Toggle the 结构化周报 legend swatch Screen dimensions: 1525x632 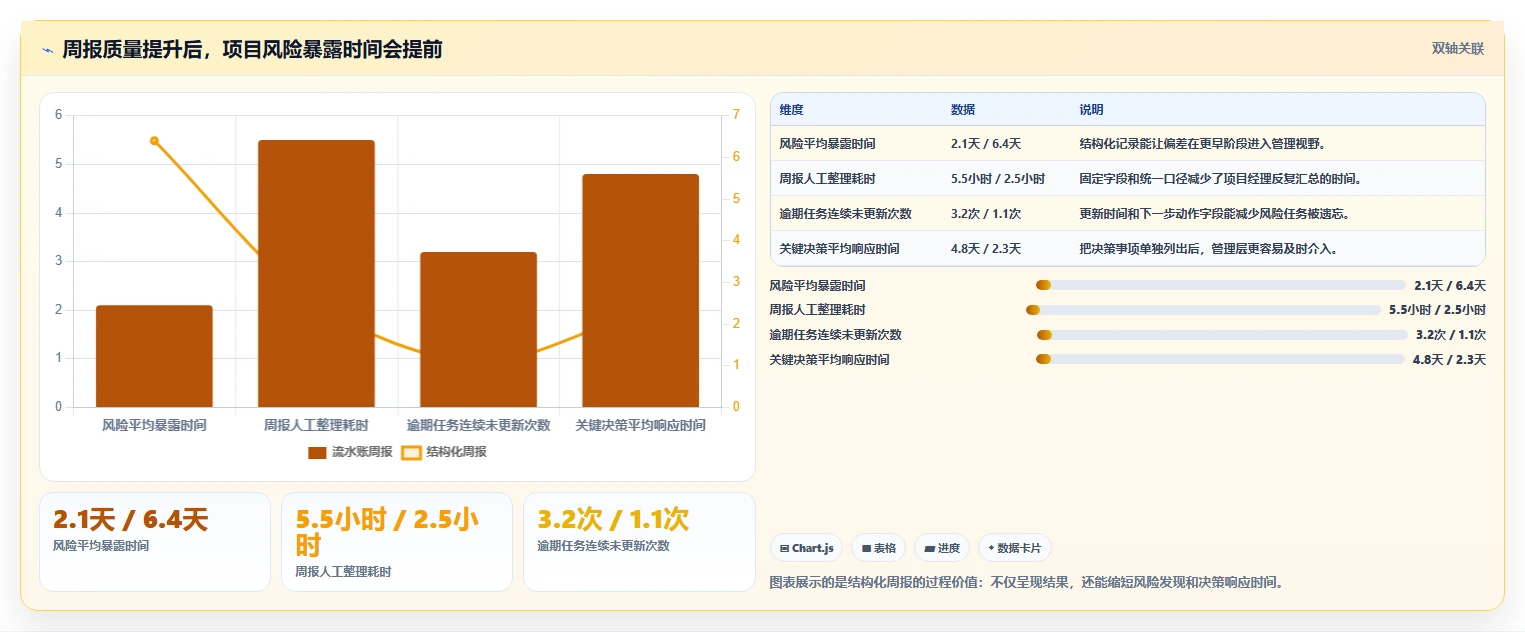411,452
